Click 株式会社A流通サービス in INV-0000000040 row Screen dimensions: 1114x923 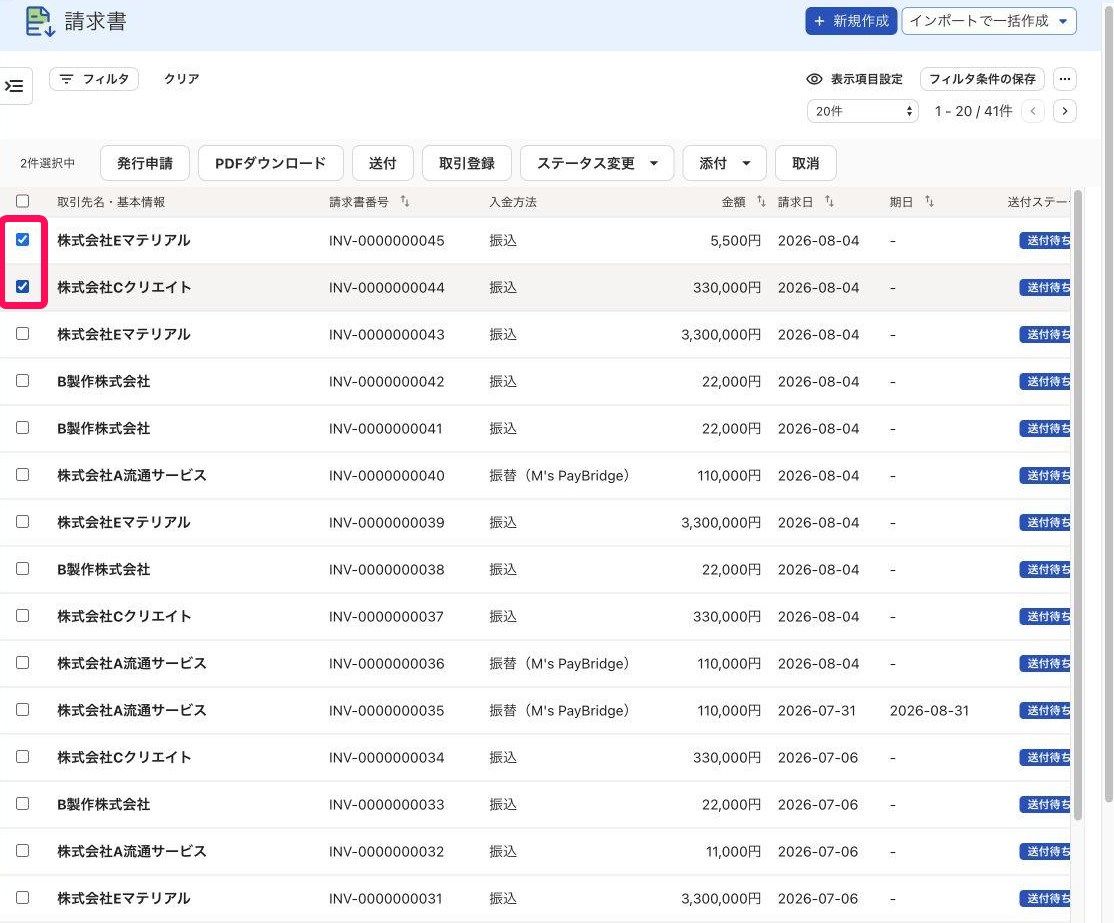click(x=132, y=475)
